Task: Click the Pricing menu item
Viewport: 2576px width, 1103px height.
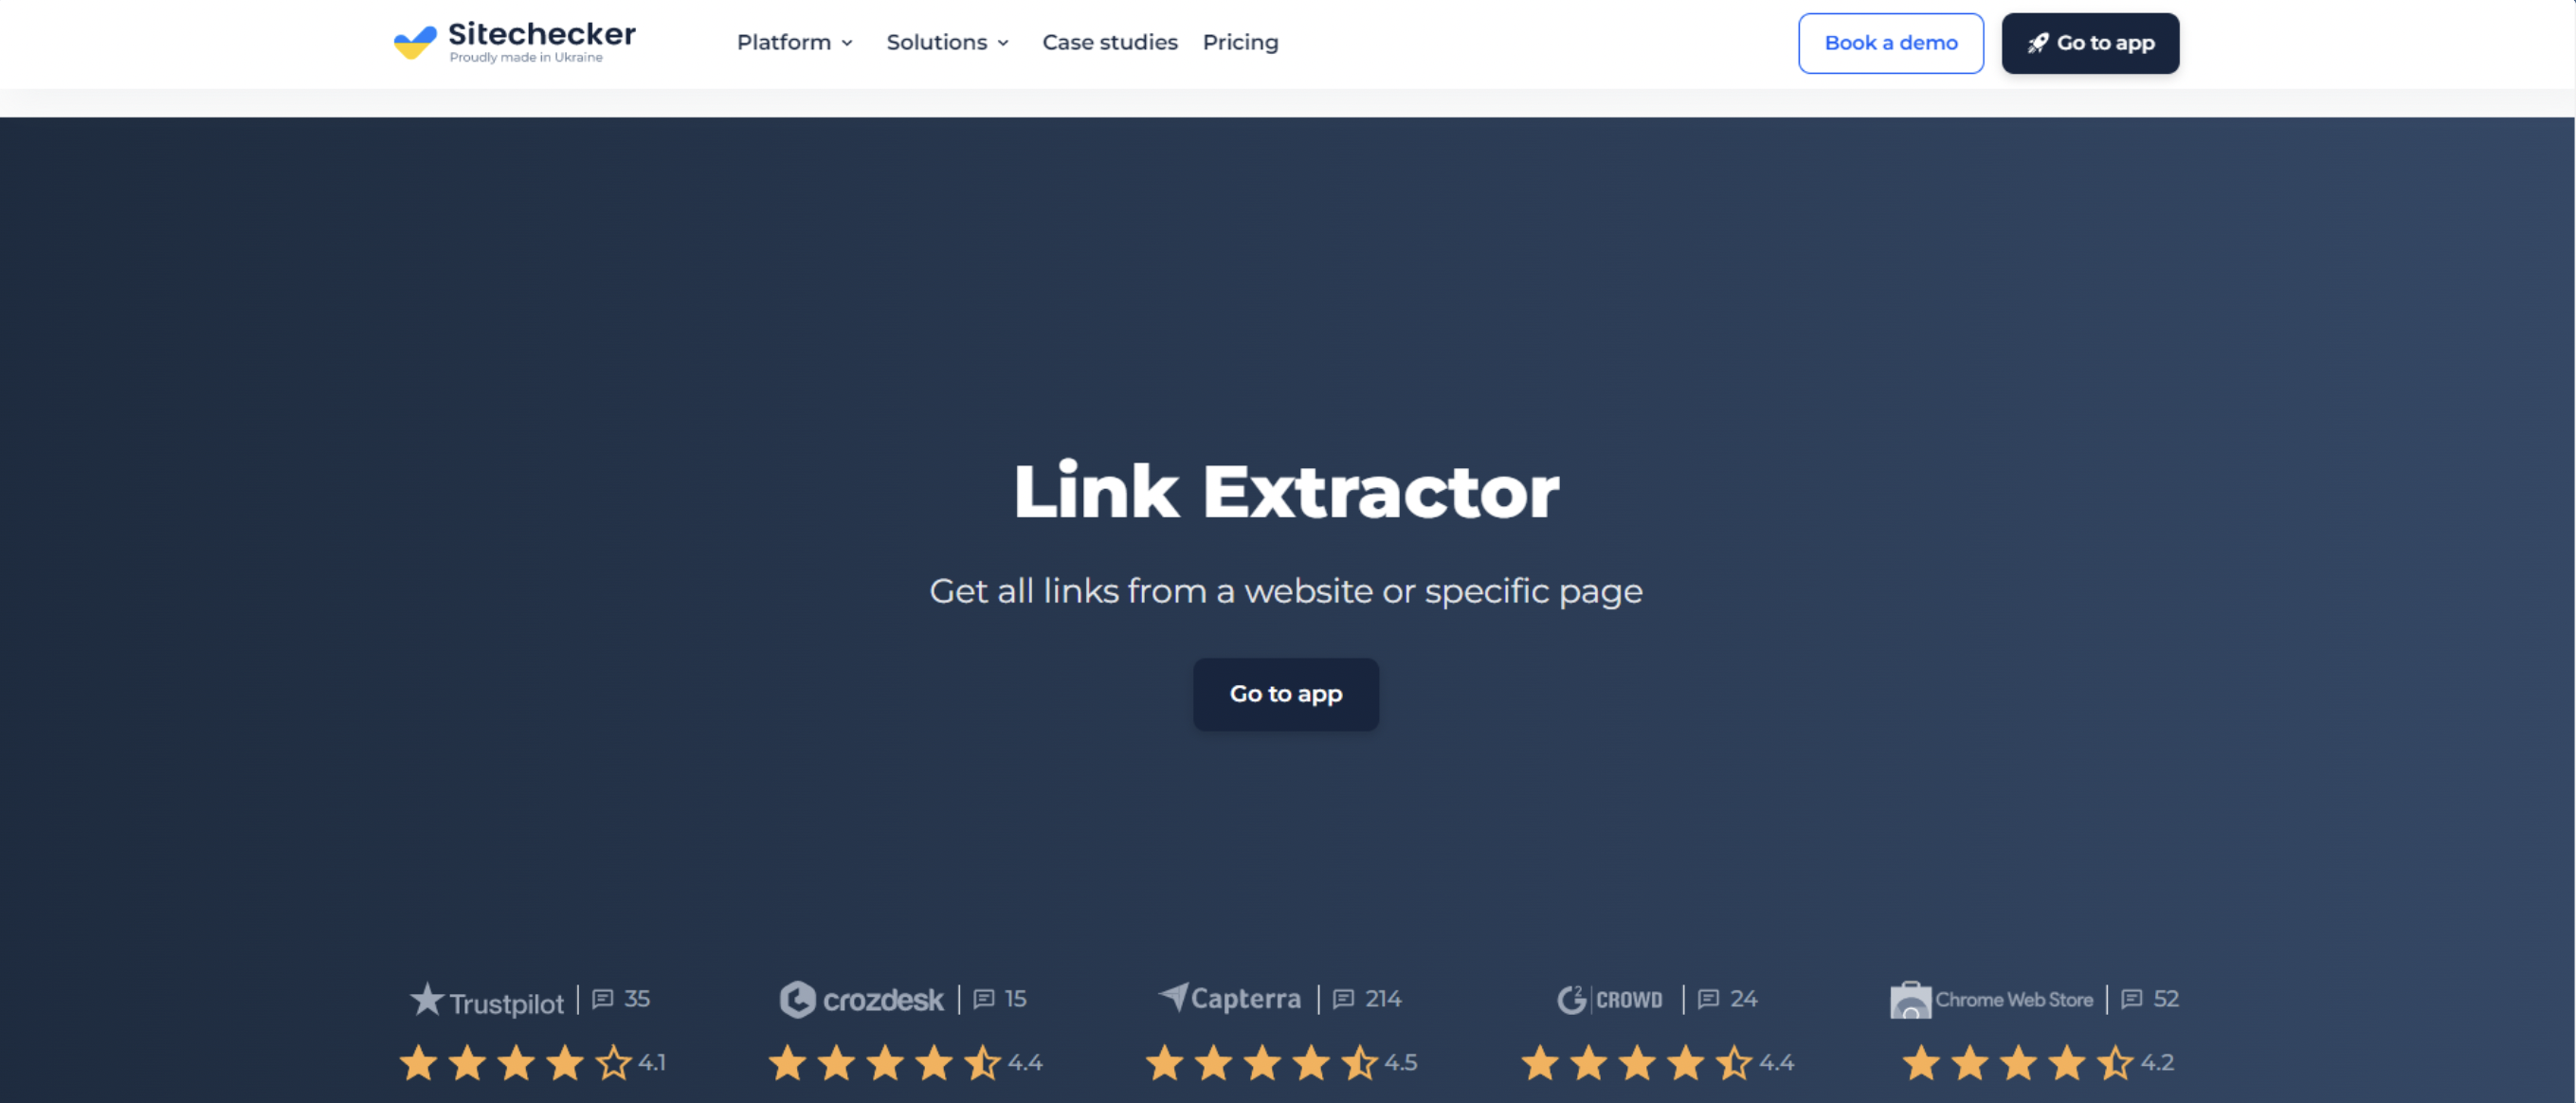Action: coord(1239,43)
